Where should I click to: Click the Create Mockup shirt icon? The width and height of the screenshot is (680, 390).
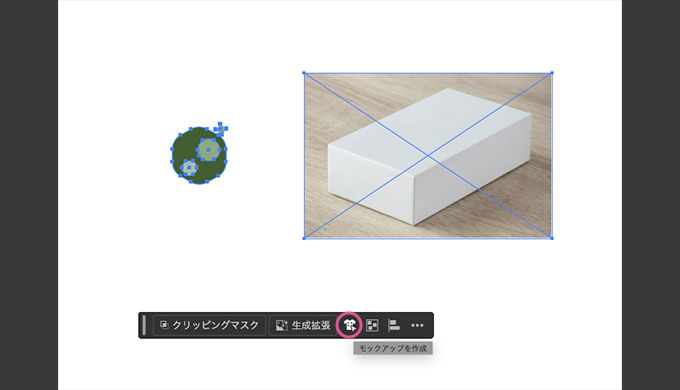(350, 325)
